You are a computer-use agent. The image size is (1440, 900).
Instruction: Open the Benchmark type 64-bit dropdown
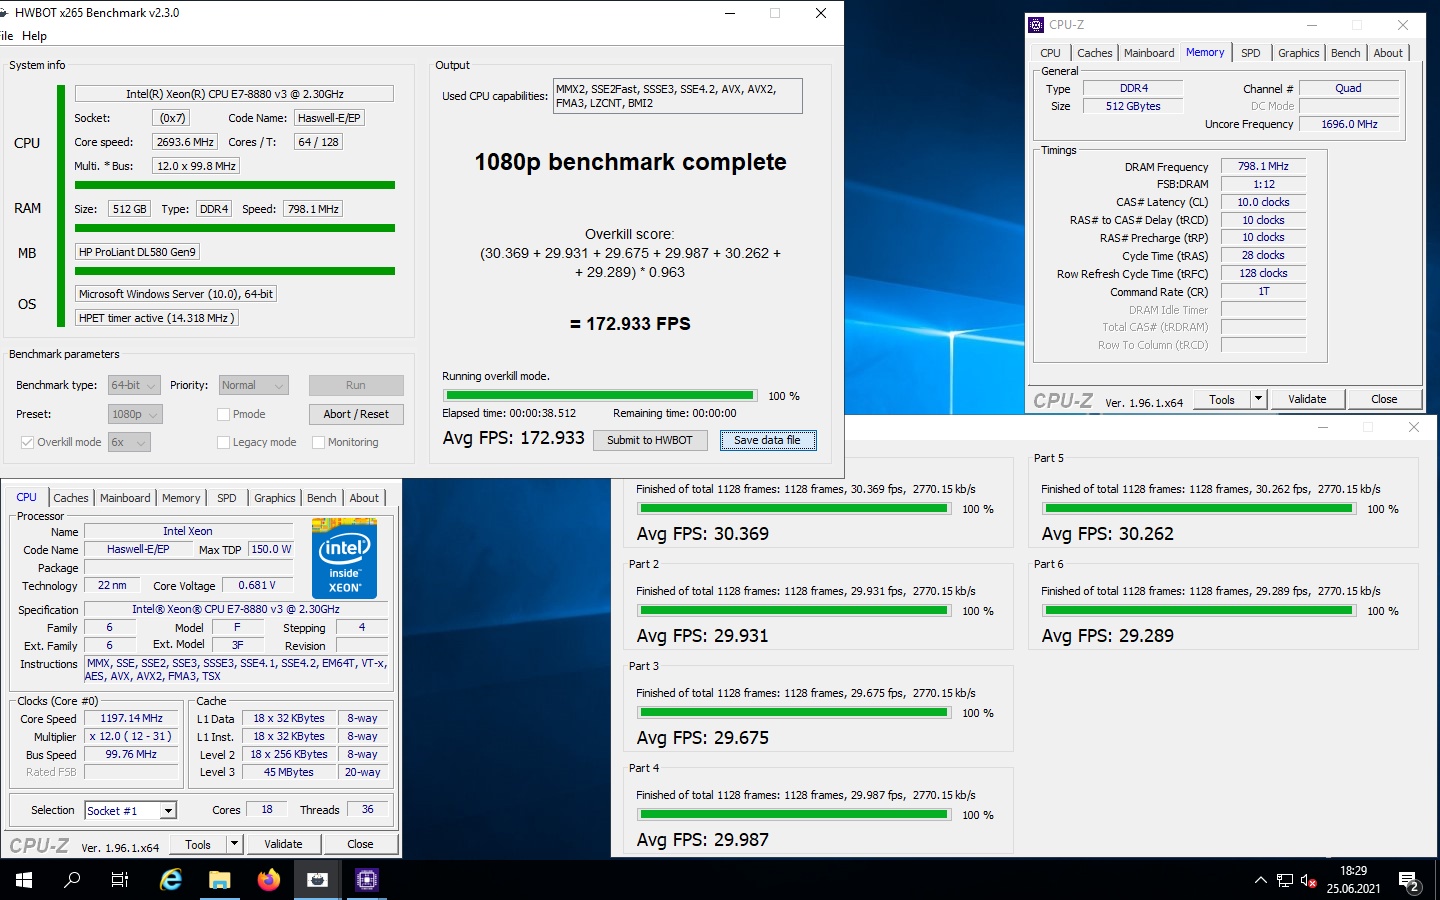[x=134, y=385]
